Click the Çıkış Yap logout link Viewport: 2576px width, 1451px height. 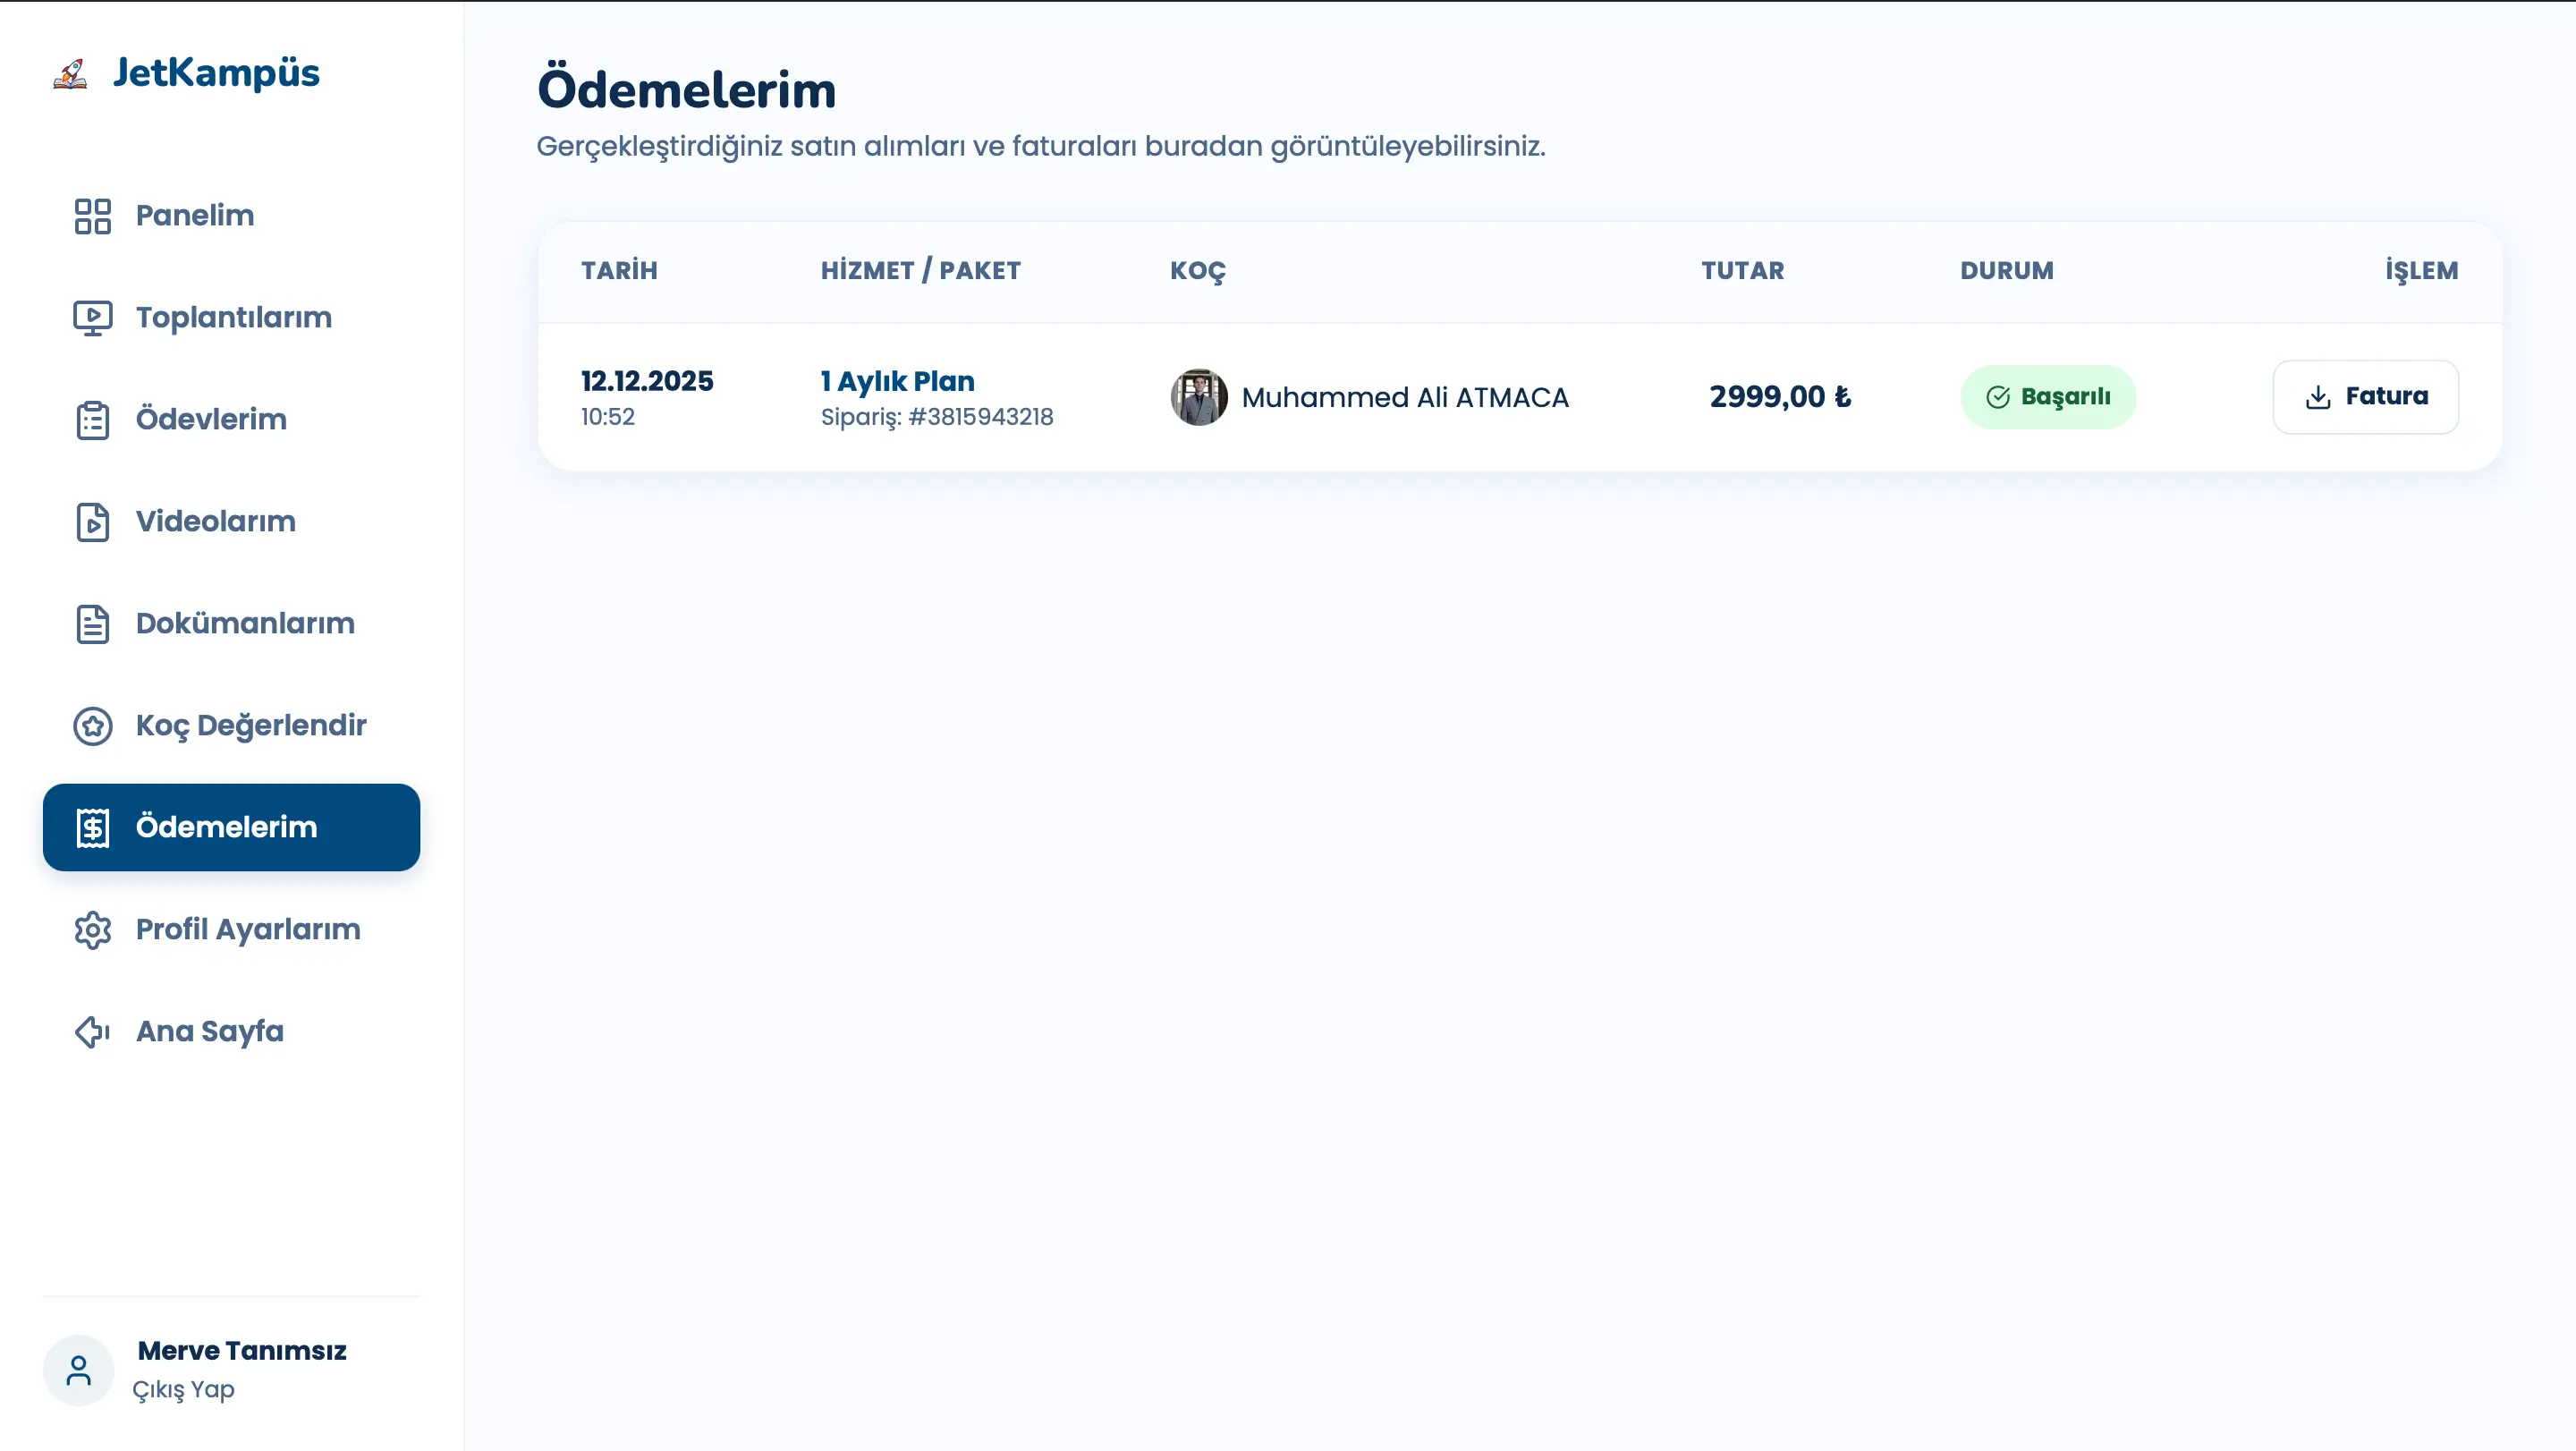coord(183,1390)
